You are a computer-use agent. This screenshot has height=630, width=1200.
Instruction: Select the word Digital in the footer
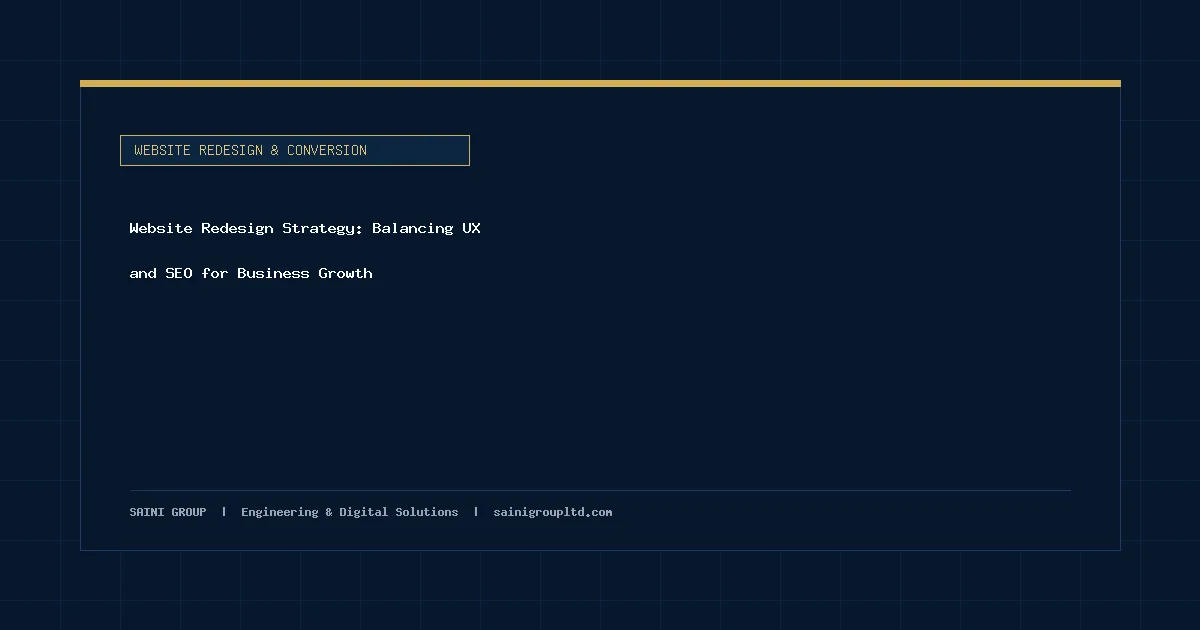(363, 512)
